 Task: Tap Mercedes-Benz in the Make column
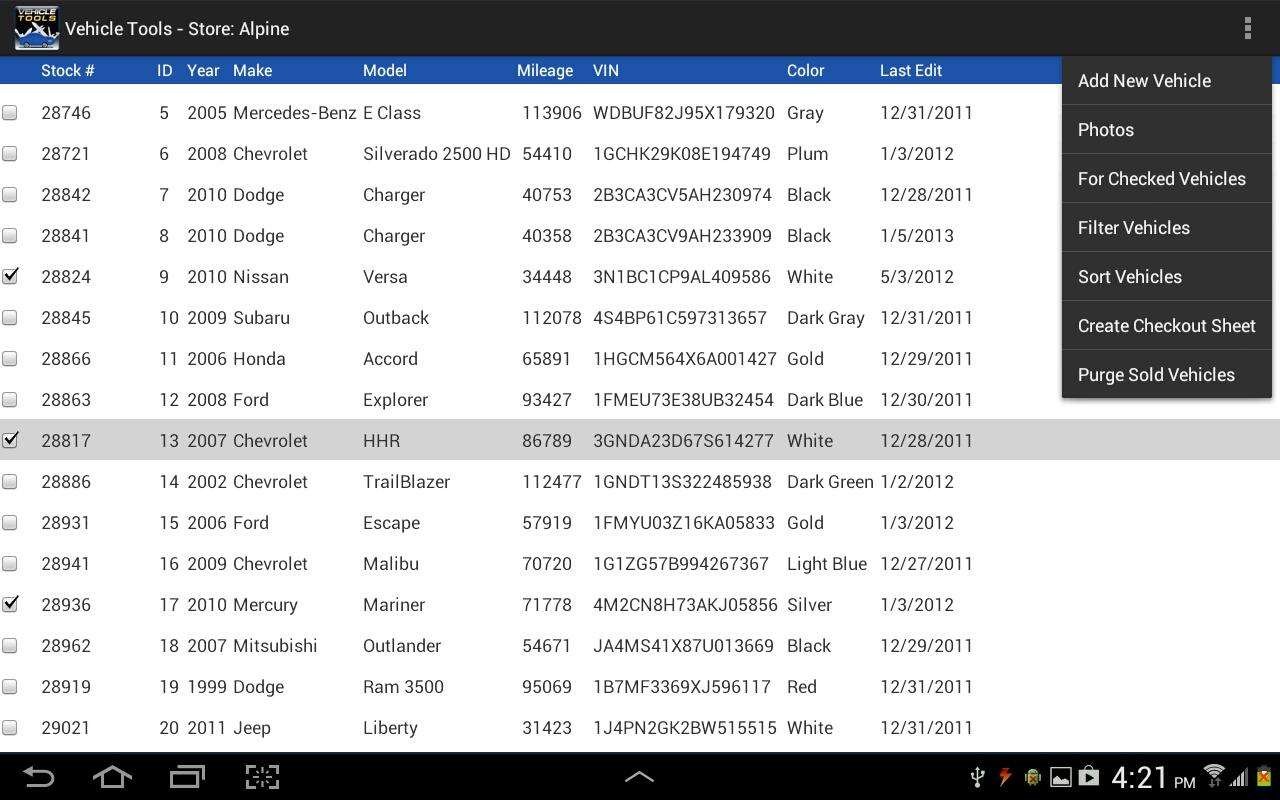[295, 113]
